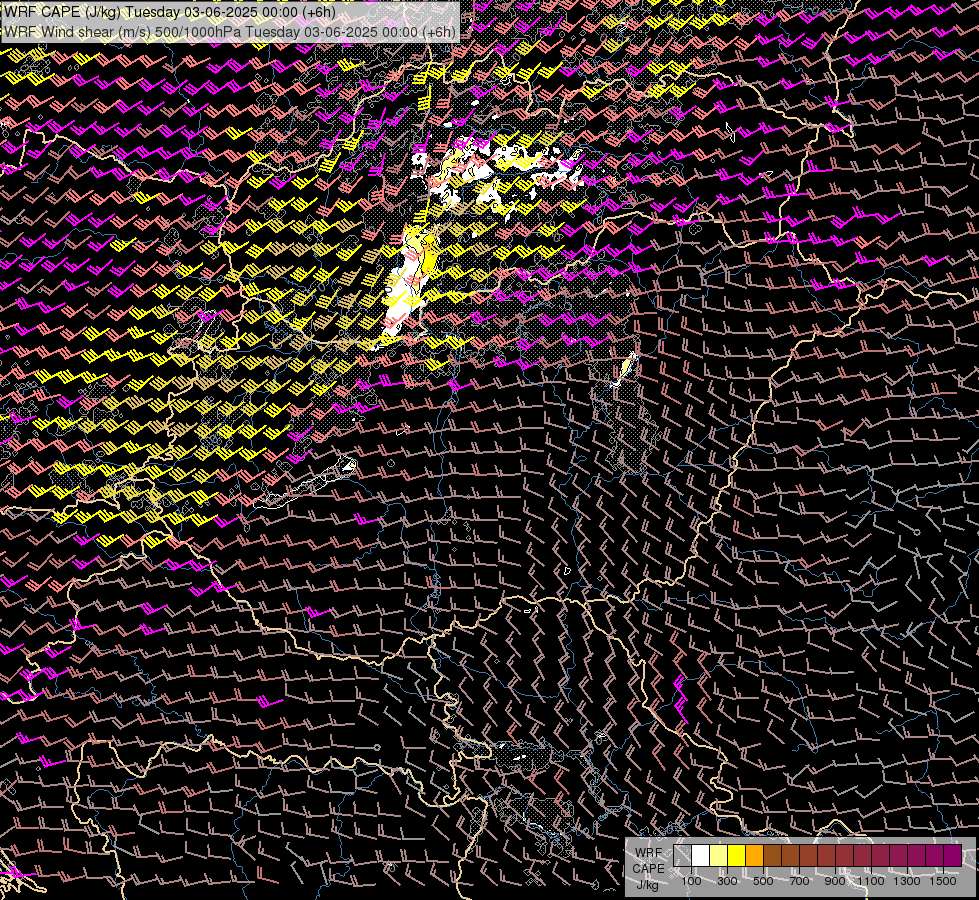
Task: Click the J/kg unit label in legend
Action: [x=647, y=885]
